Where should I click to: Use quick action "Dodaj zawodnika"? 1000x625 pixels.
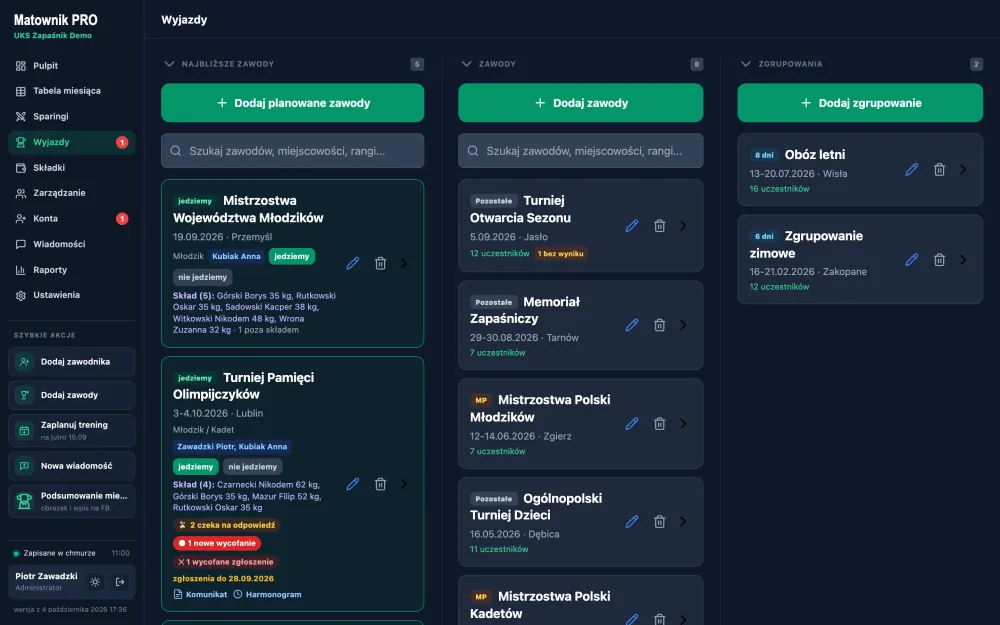(x=72, y=362)
